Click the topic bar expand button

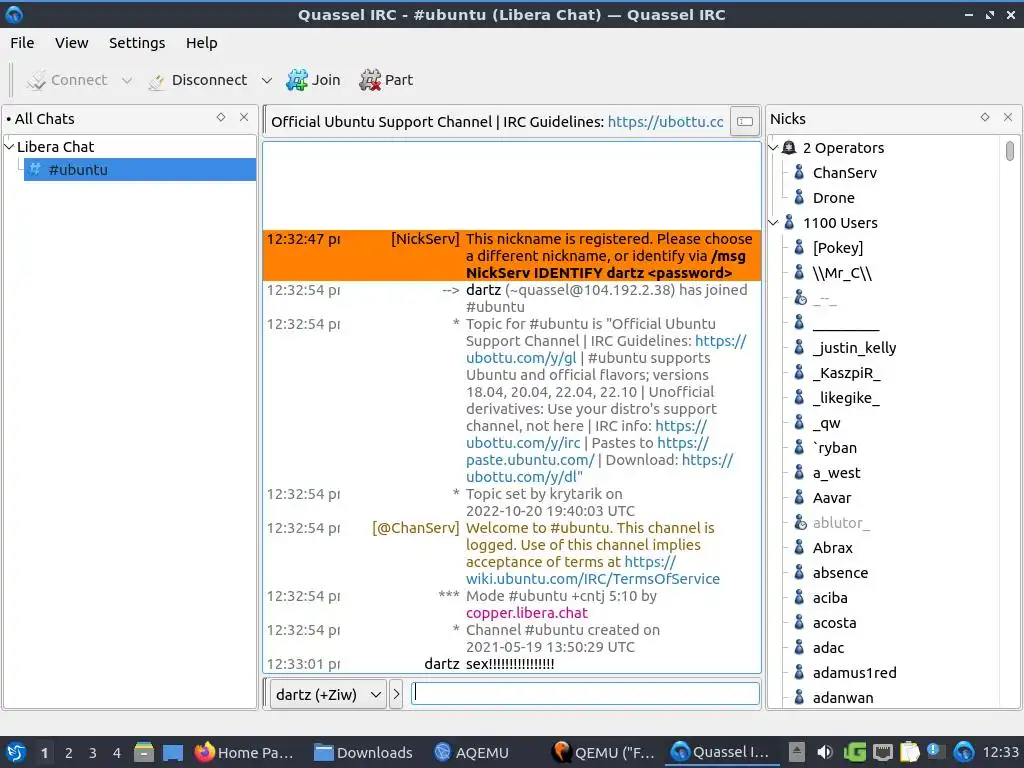(745, 121)
